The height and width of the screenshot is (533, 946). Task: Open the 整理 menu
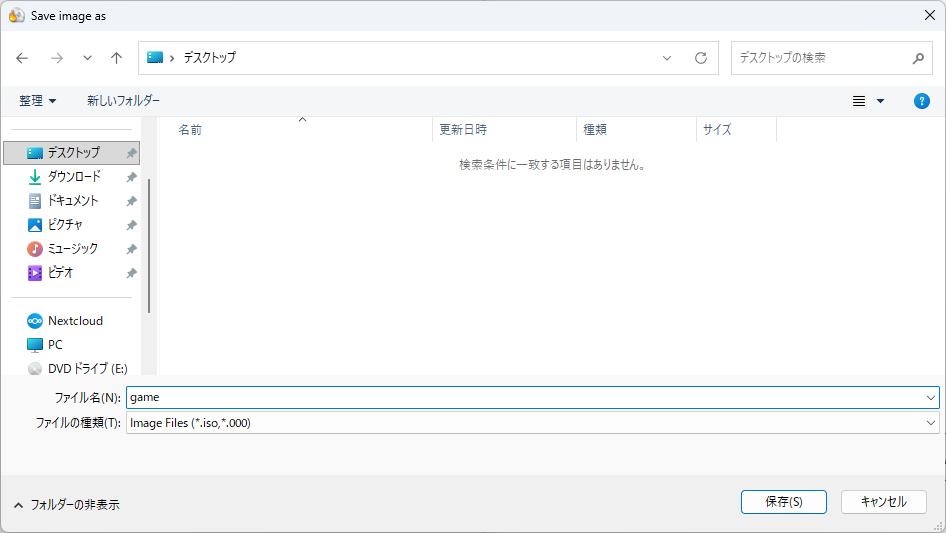coord(38,101)
